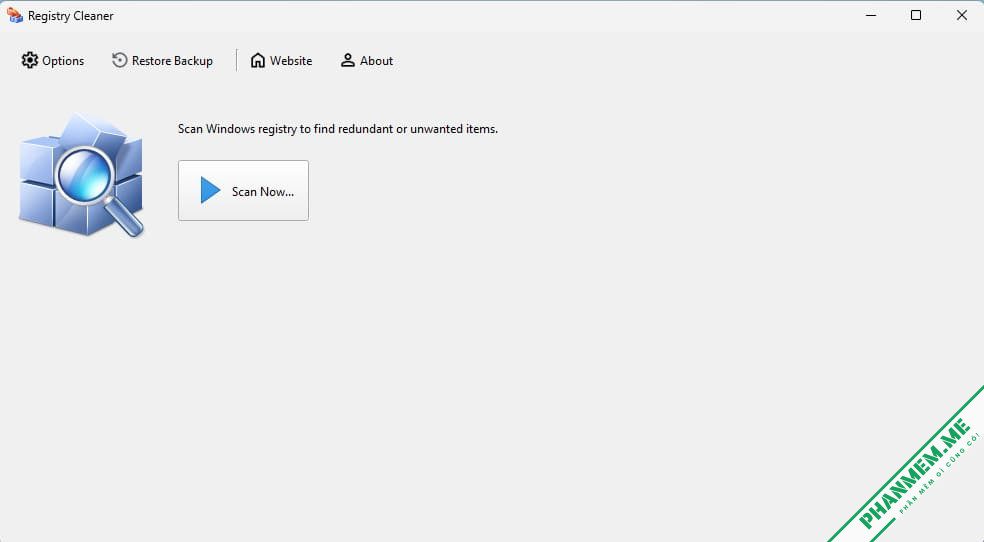Click the Restore Backup clock-arrow icon

coord(119,60)
